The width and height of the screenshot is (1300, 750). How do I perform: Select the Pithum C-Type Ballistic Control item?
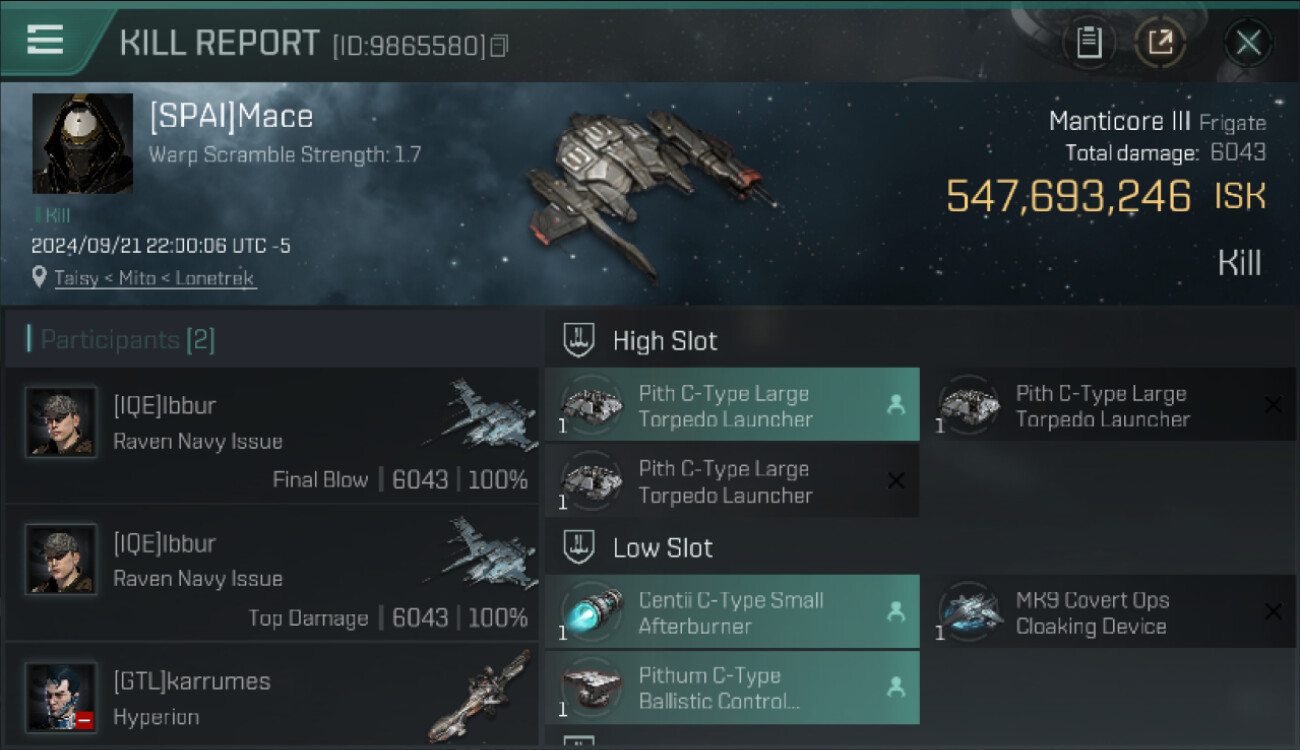click(x=732, y=688)
